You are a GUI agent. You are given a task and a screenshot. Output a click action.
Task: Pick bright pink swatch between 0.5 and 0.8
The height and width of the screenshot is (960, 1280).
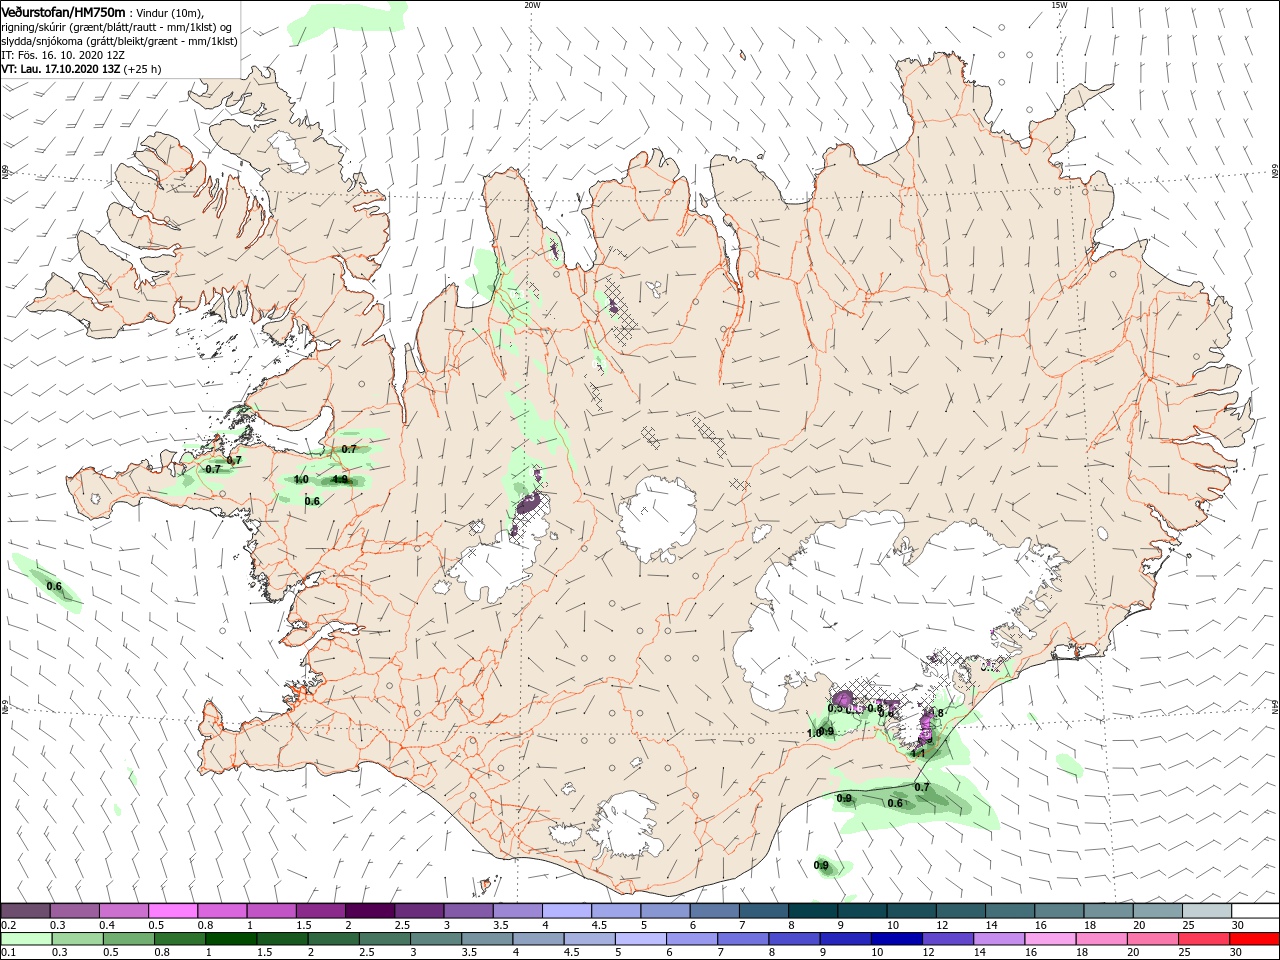[172, 911]
